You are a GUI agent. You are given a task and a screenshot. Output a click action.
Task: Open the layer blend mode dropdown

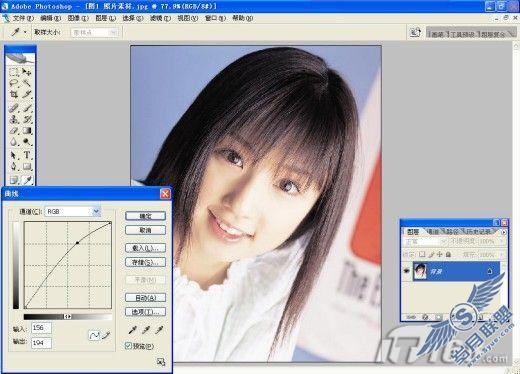(x=425, y=241)
